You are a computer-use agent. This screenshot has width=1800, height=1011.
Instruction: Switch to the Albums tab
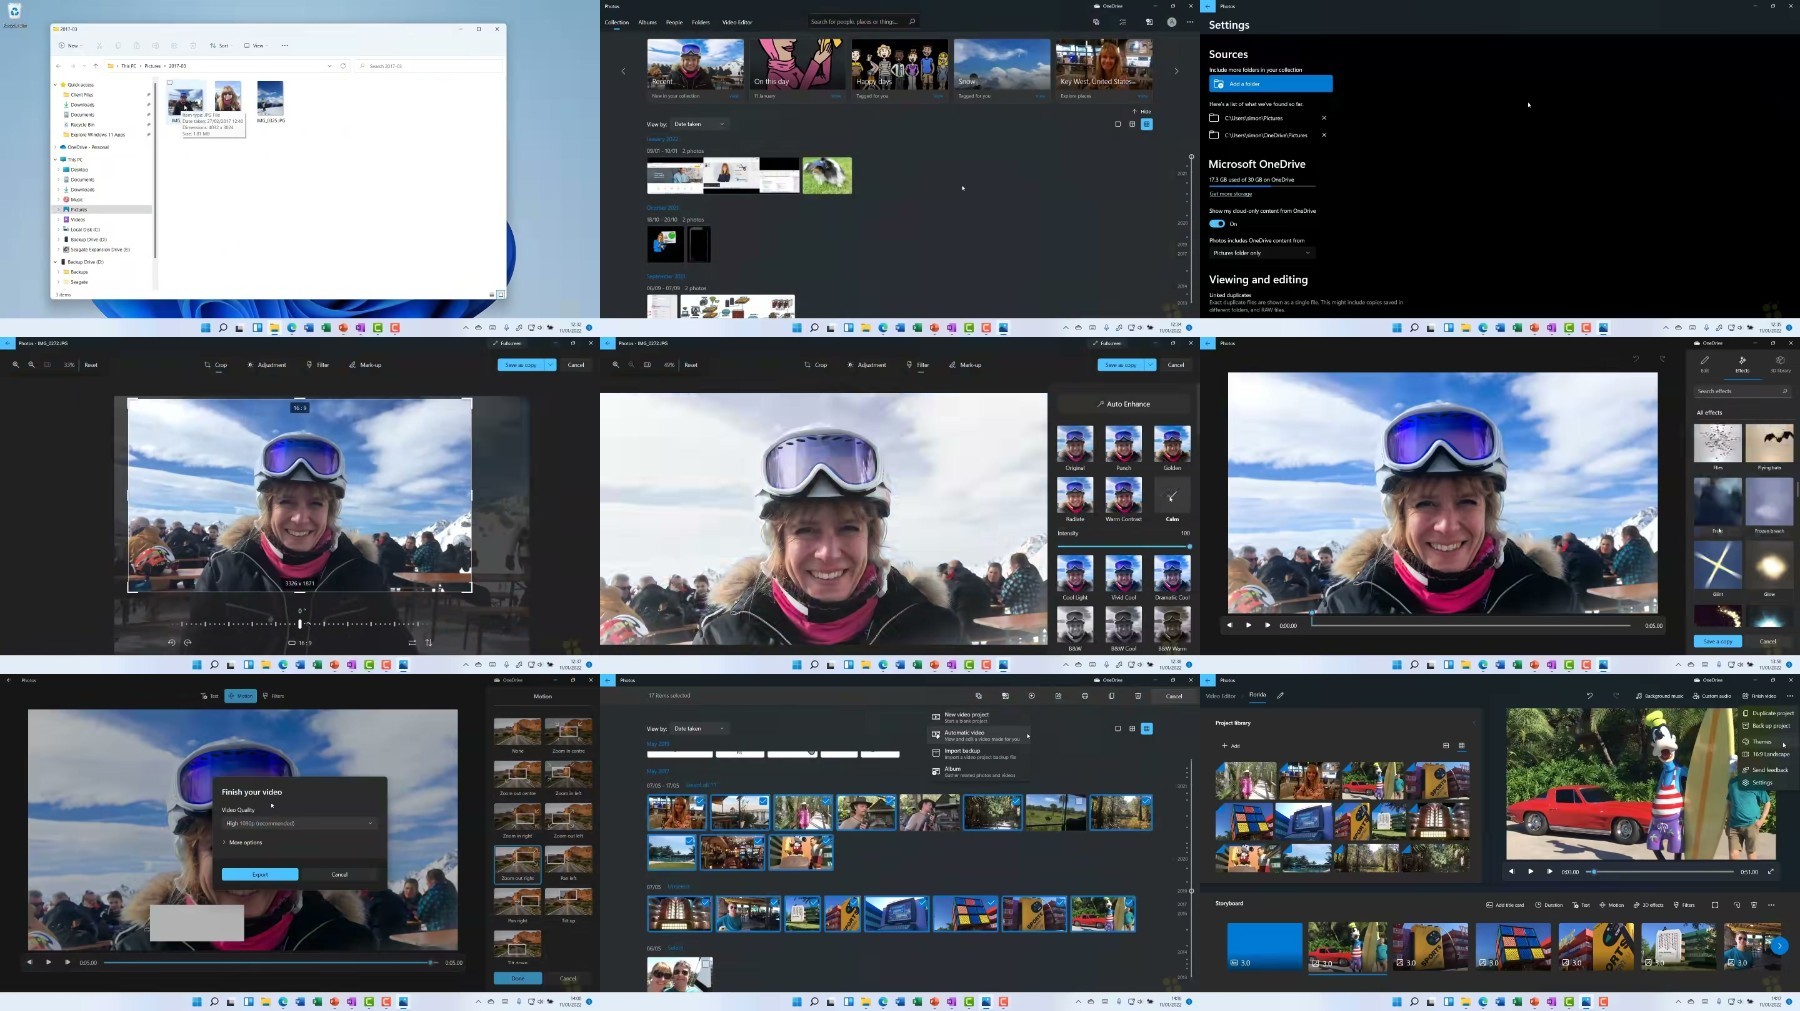647,22
